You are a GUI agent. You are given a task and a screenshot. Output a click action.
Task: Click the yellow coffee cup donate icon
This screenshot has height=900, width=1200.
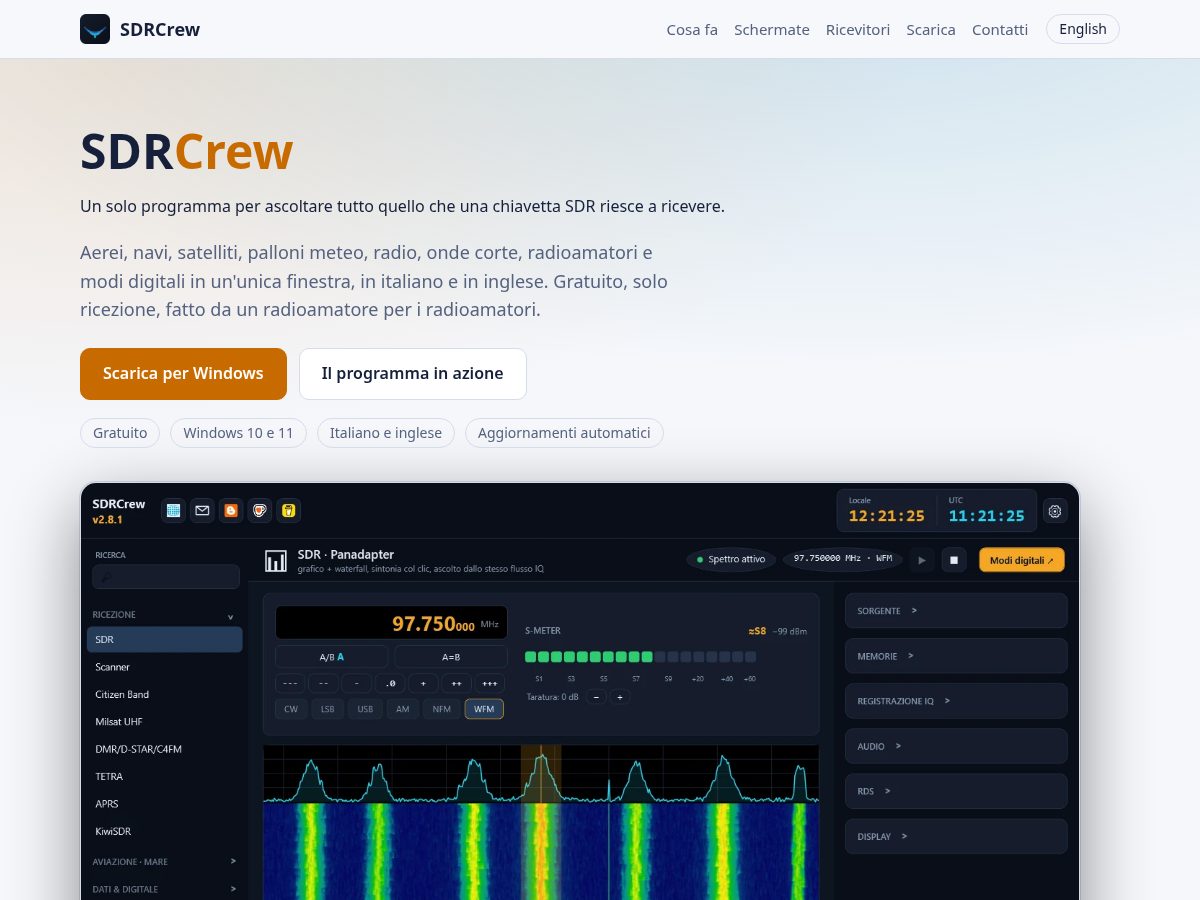pos(289,511)
